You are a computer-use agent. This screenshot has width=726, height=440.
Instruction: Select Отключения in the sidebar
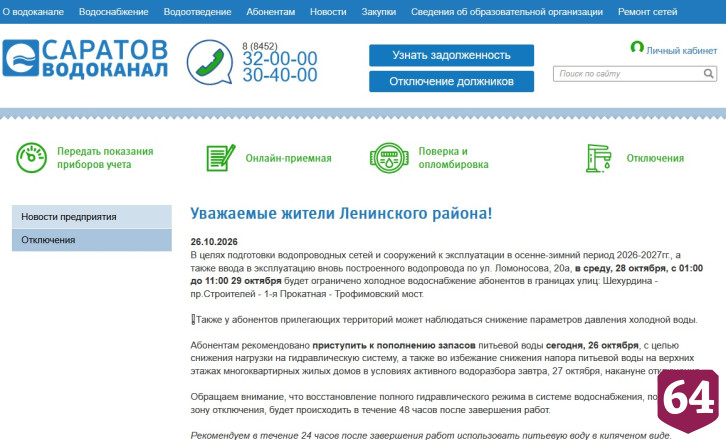pos(92,240)
